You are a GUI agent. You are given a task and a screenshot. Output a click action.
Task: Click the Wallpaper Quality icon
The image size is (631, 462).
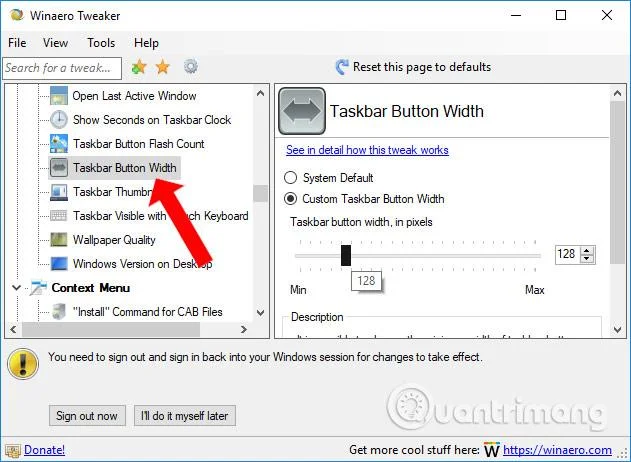pos(59,240)
